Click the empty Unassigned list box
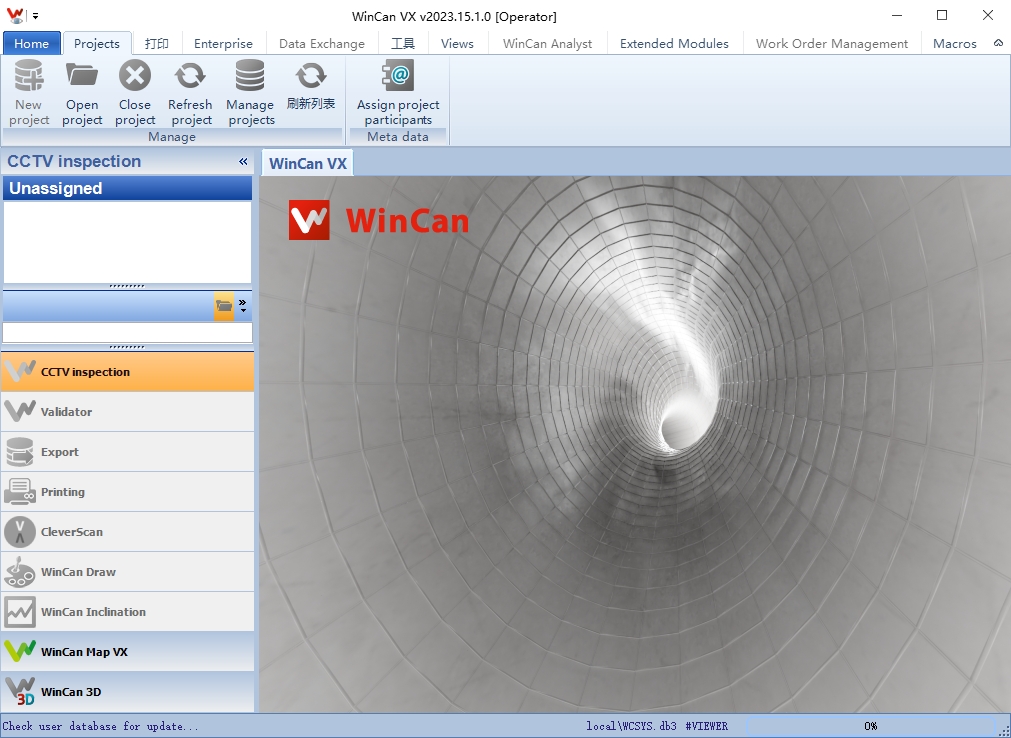Viewport: 1011px width, 738px height. click(x=128, y=242)
